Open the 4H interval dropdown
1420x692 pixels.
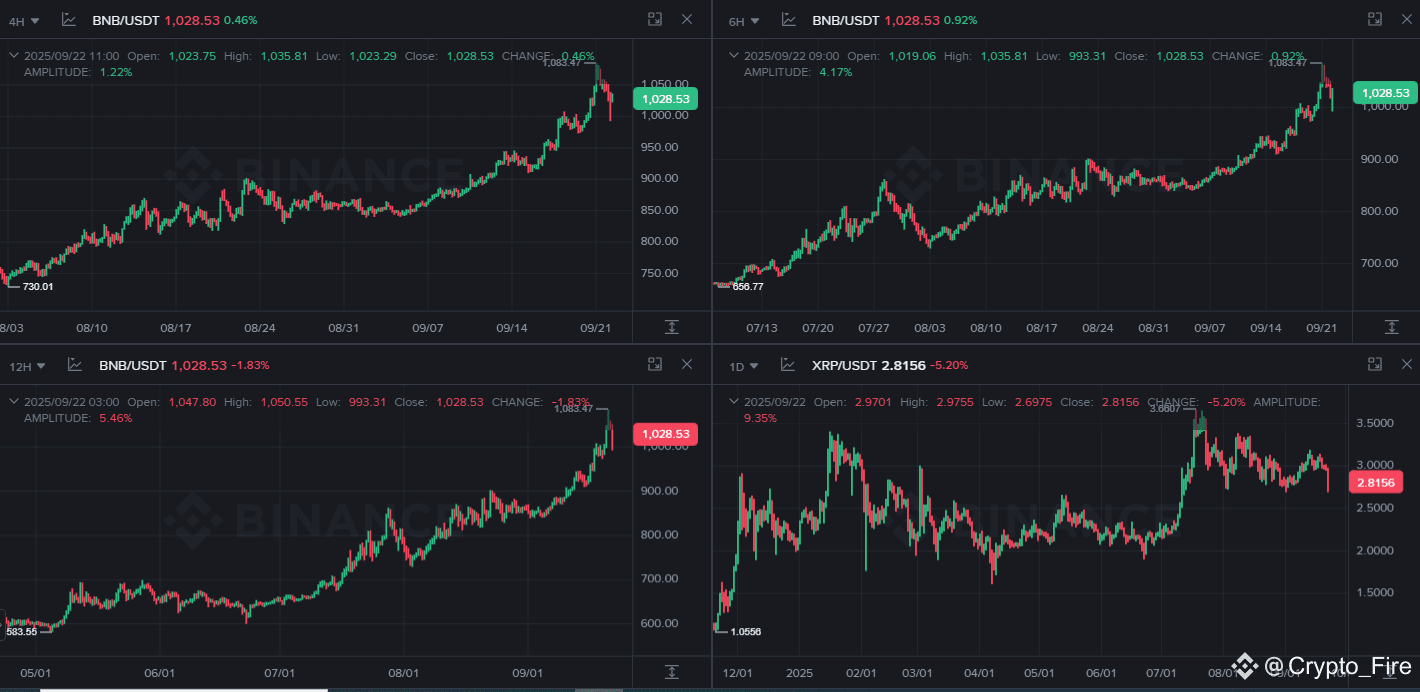click(x=25, y=21)
